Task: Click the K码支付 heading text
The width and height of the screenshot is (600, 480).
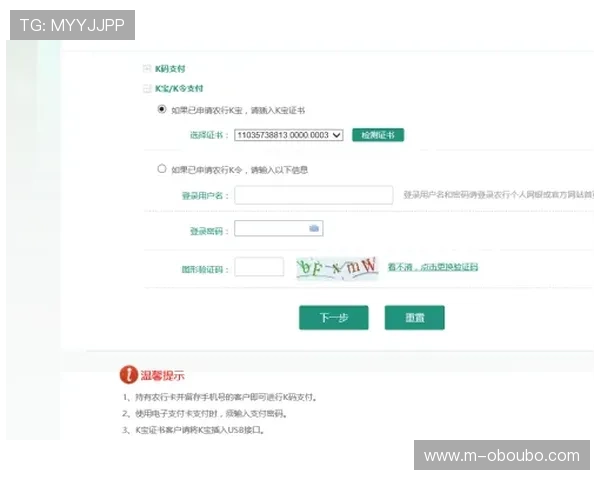Action: pos(170,69)
